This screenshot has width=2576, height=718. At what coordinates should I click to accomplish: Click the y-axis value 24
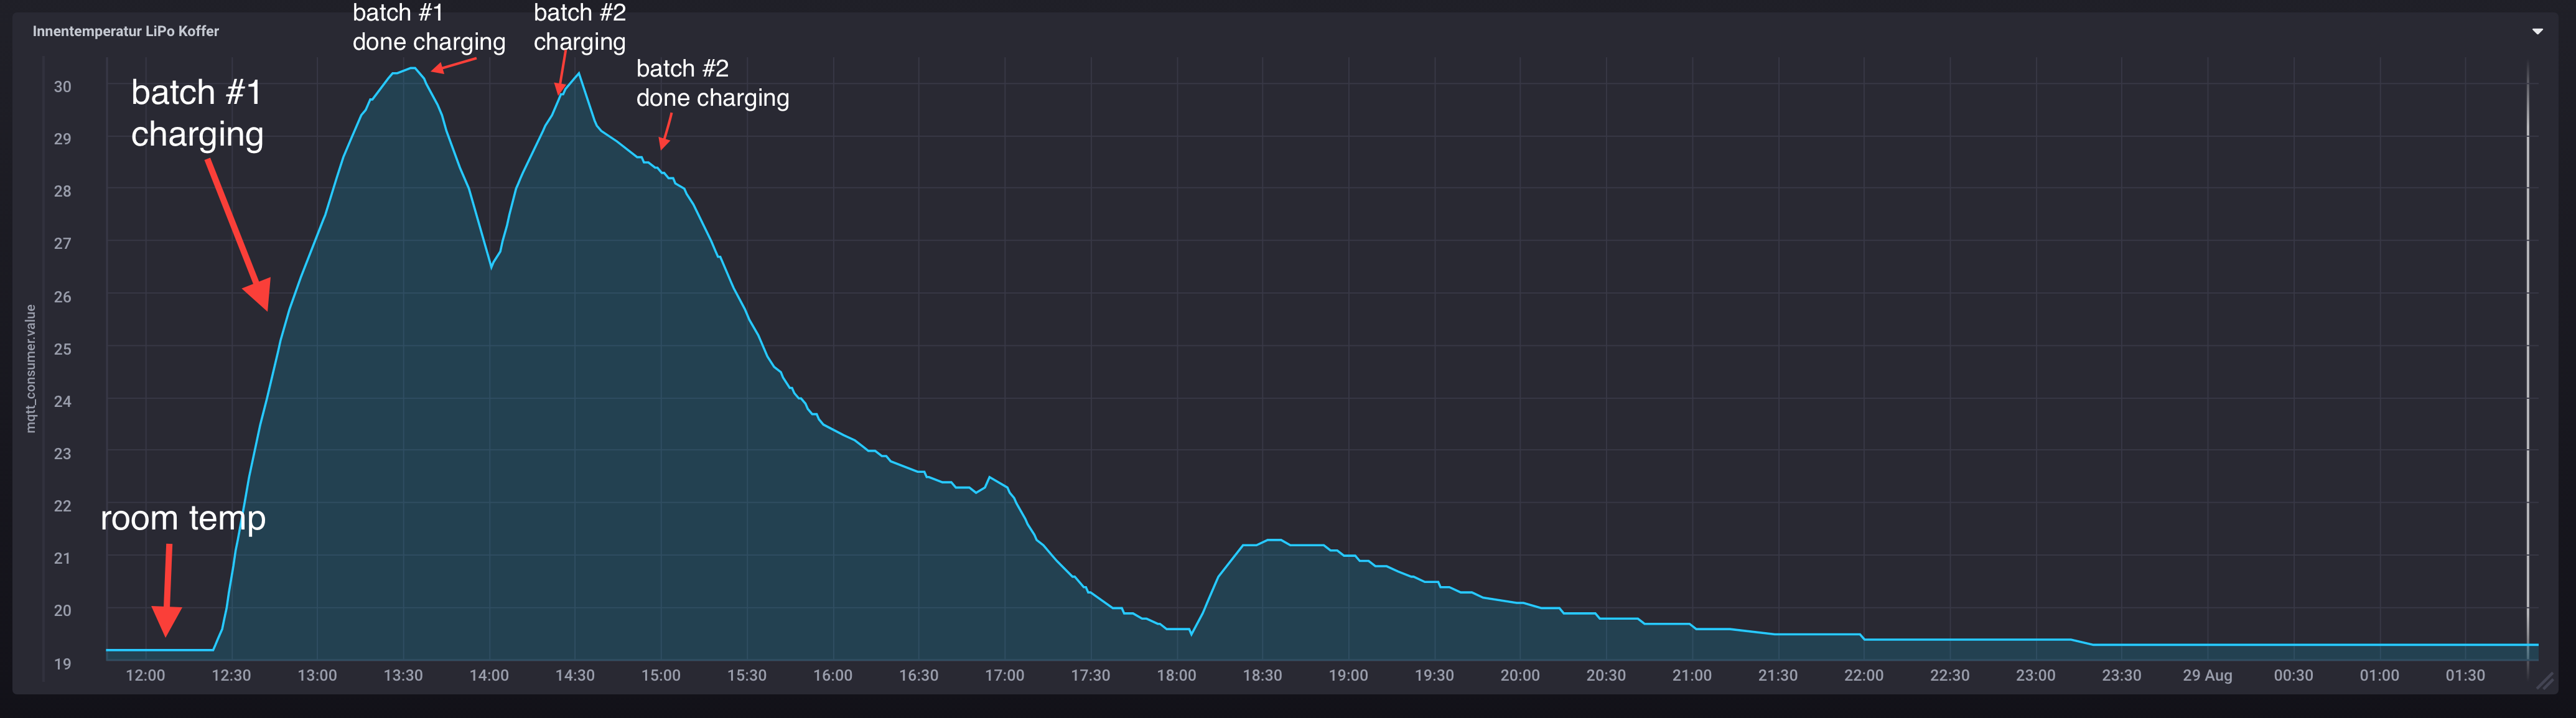[63, 401]
